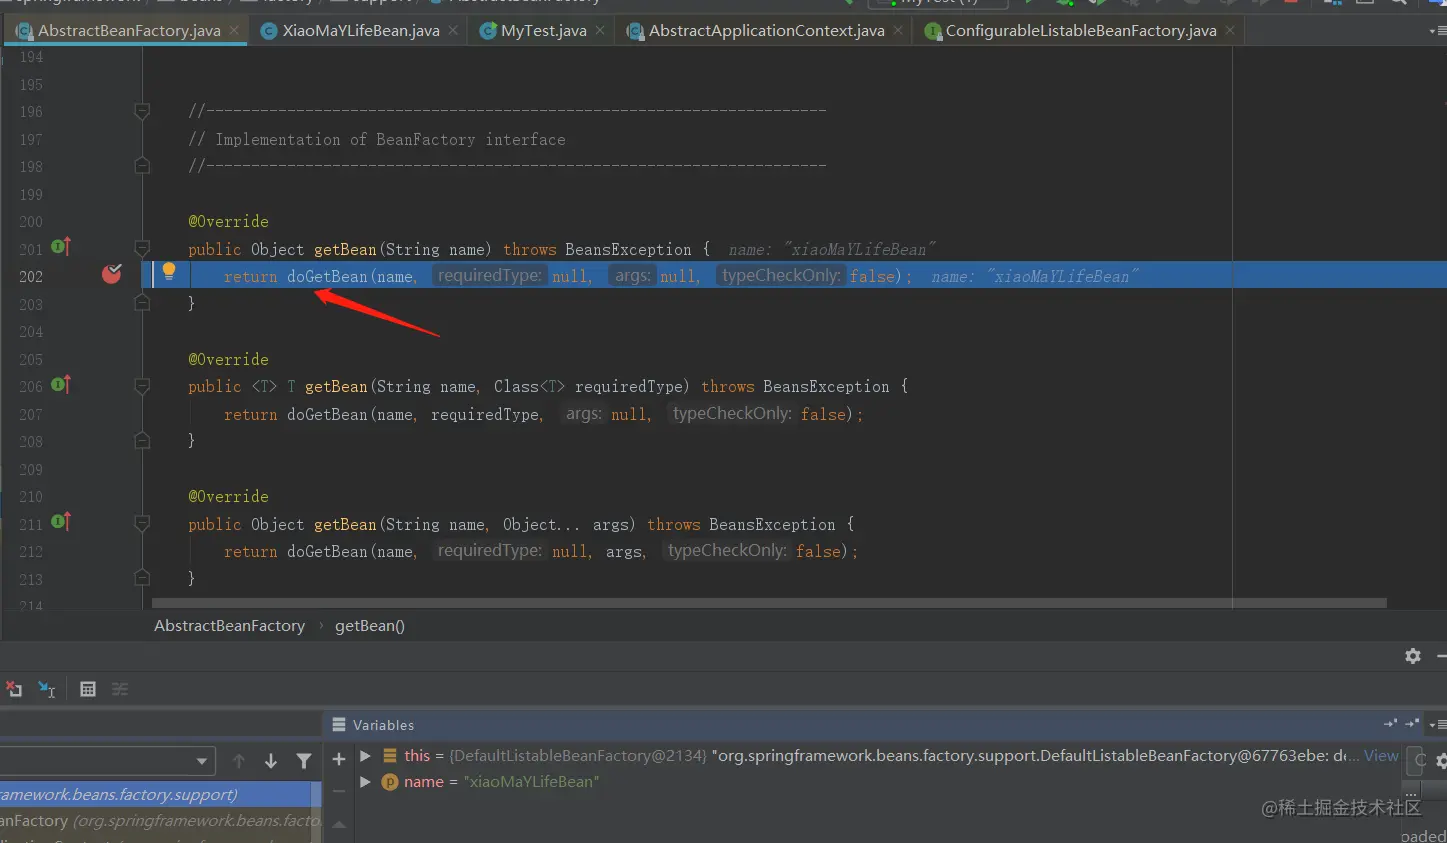Open the Variables panel layout dropdown menu
The image size is (1447, 843).
(x=1436, y=724)
